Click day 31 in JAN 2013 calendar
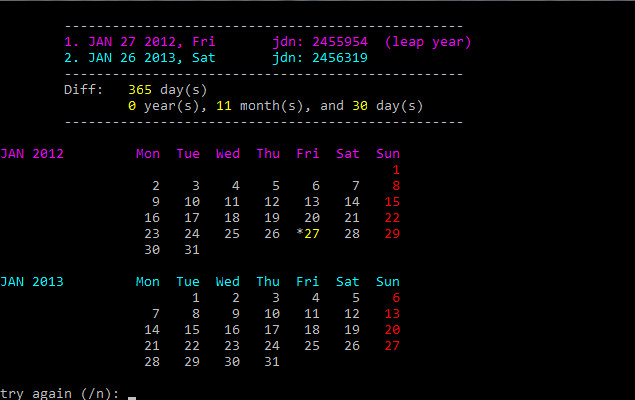The height and width of the screenshot is (400, 635). coord(272,362)
